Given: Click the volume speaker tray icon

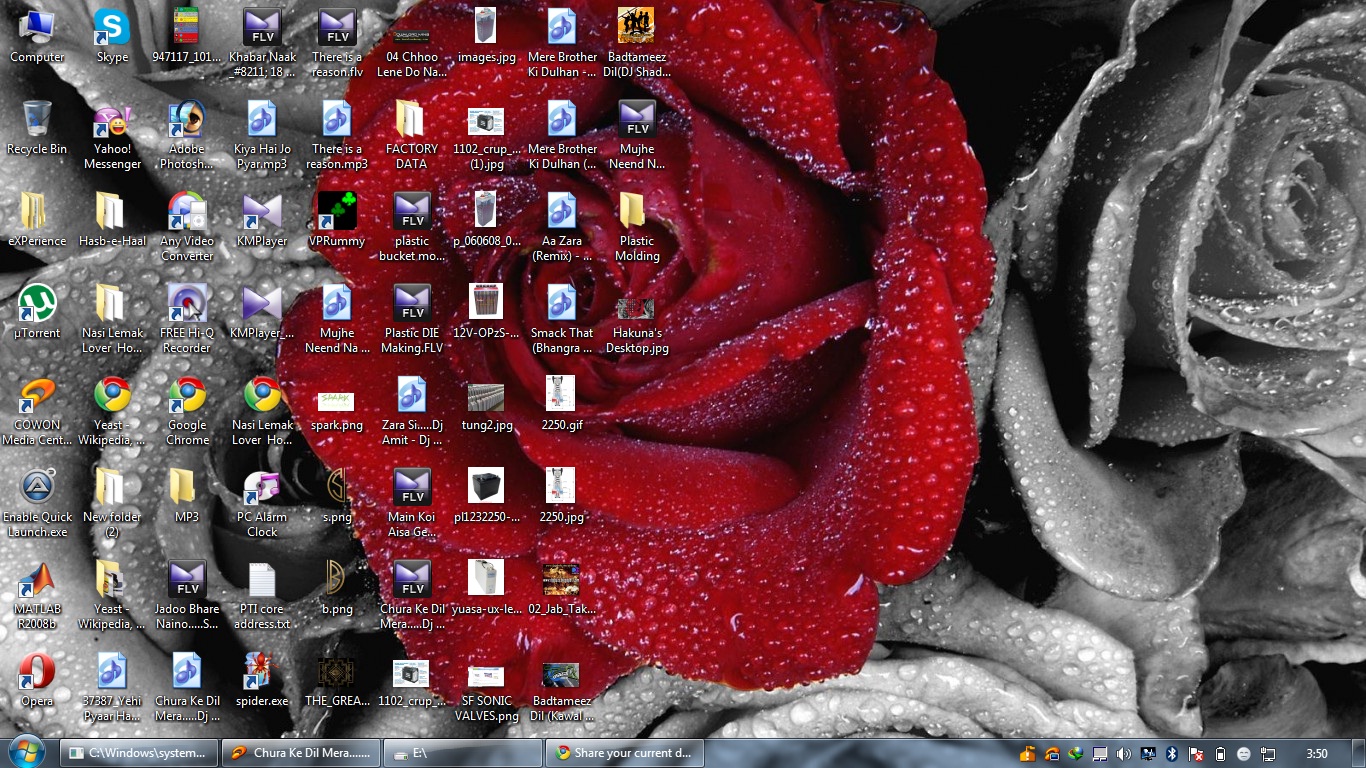Looking at the screenshot, I should click(1124, 753).
